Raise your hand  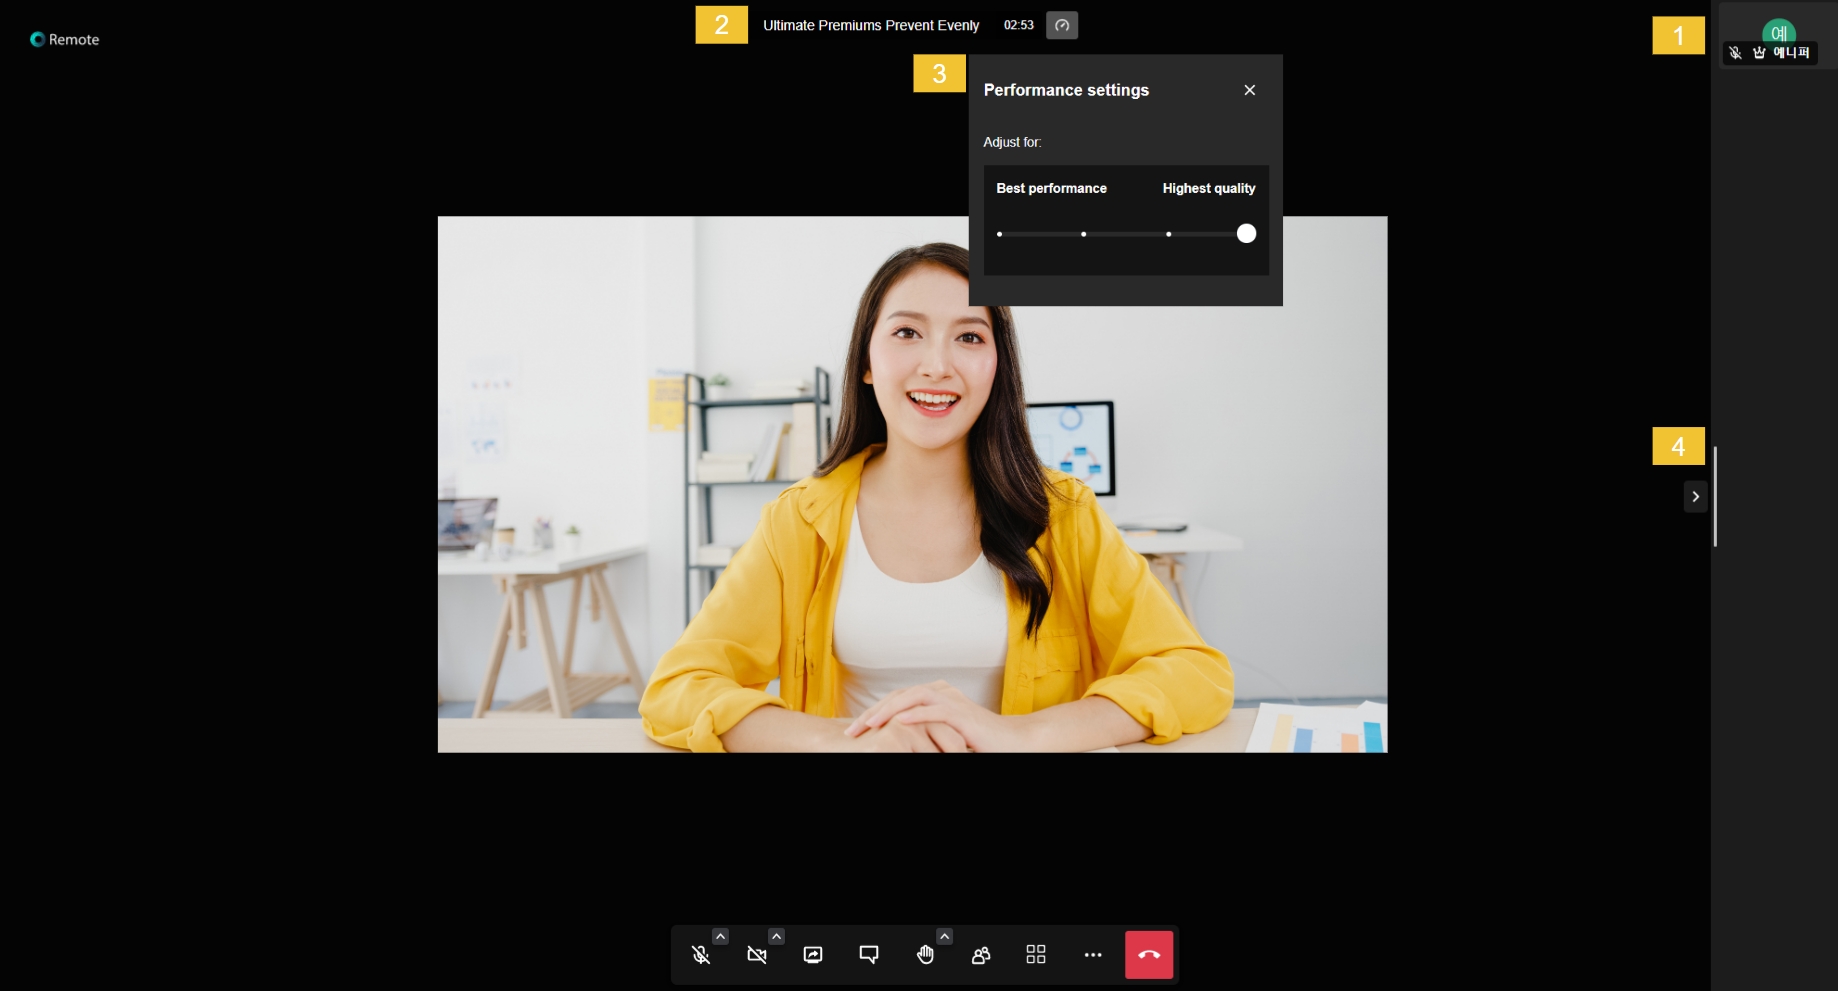click(925, 955)
